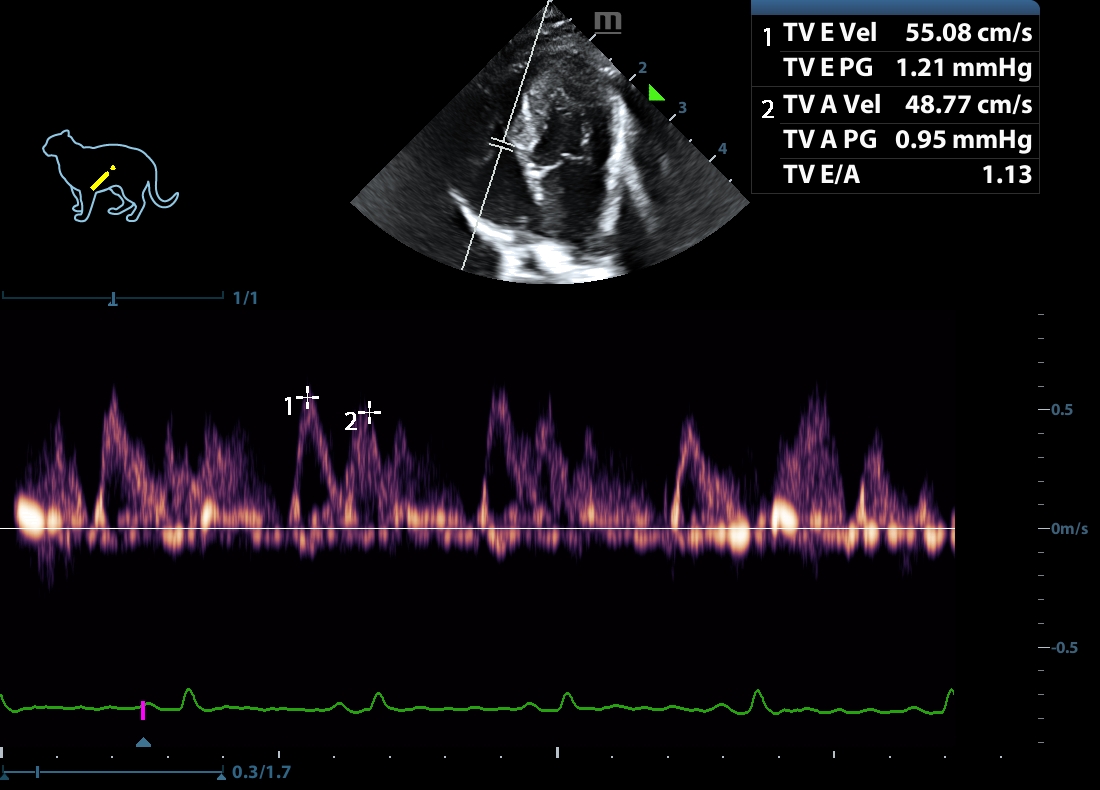Click the TV A PG result row

click(895, 140)
